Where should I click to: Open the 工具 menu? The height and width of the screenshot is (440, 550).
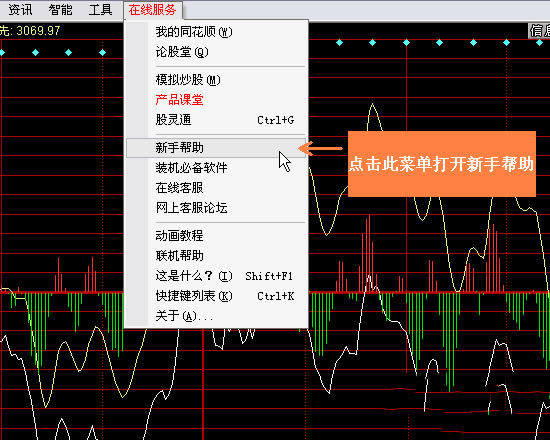pos(100,10)
